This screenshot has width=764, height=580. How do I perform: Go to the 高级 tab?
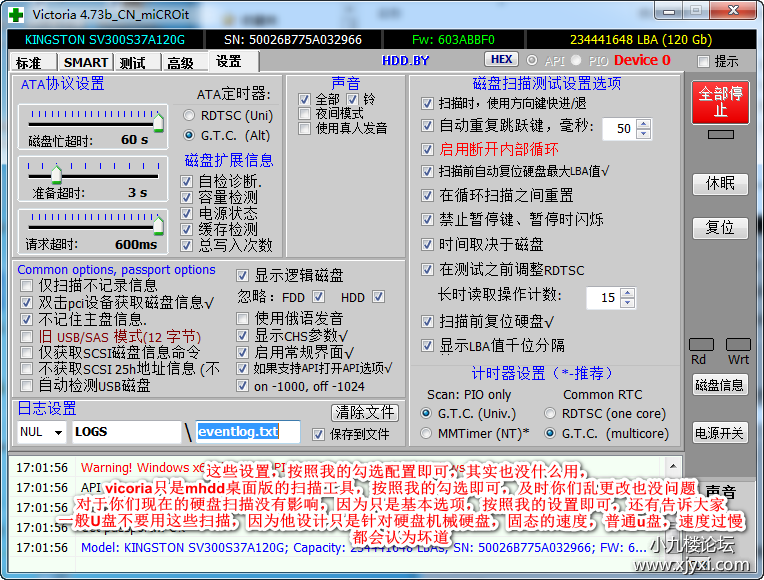(x=180, y=62)
